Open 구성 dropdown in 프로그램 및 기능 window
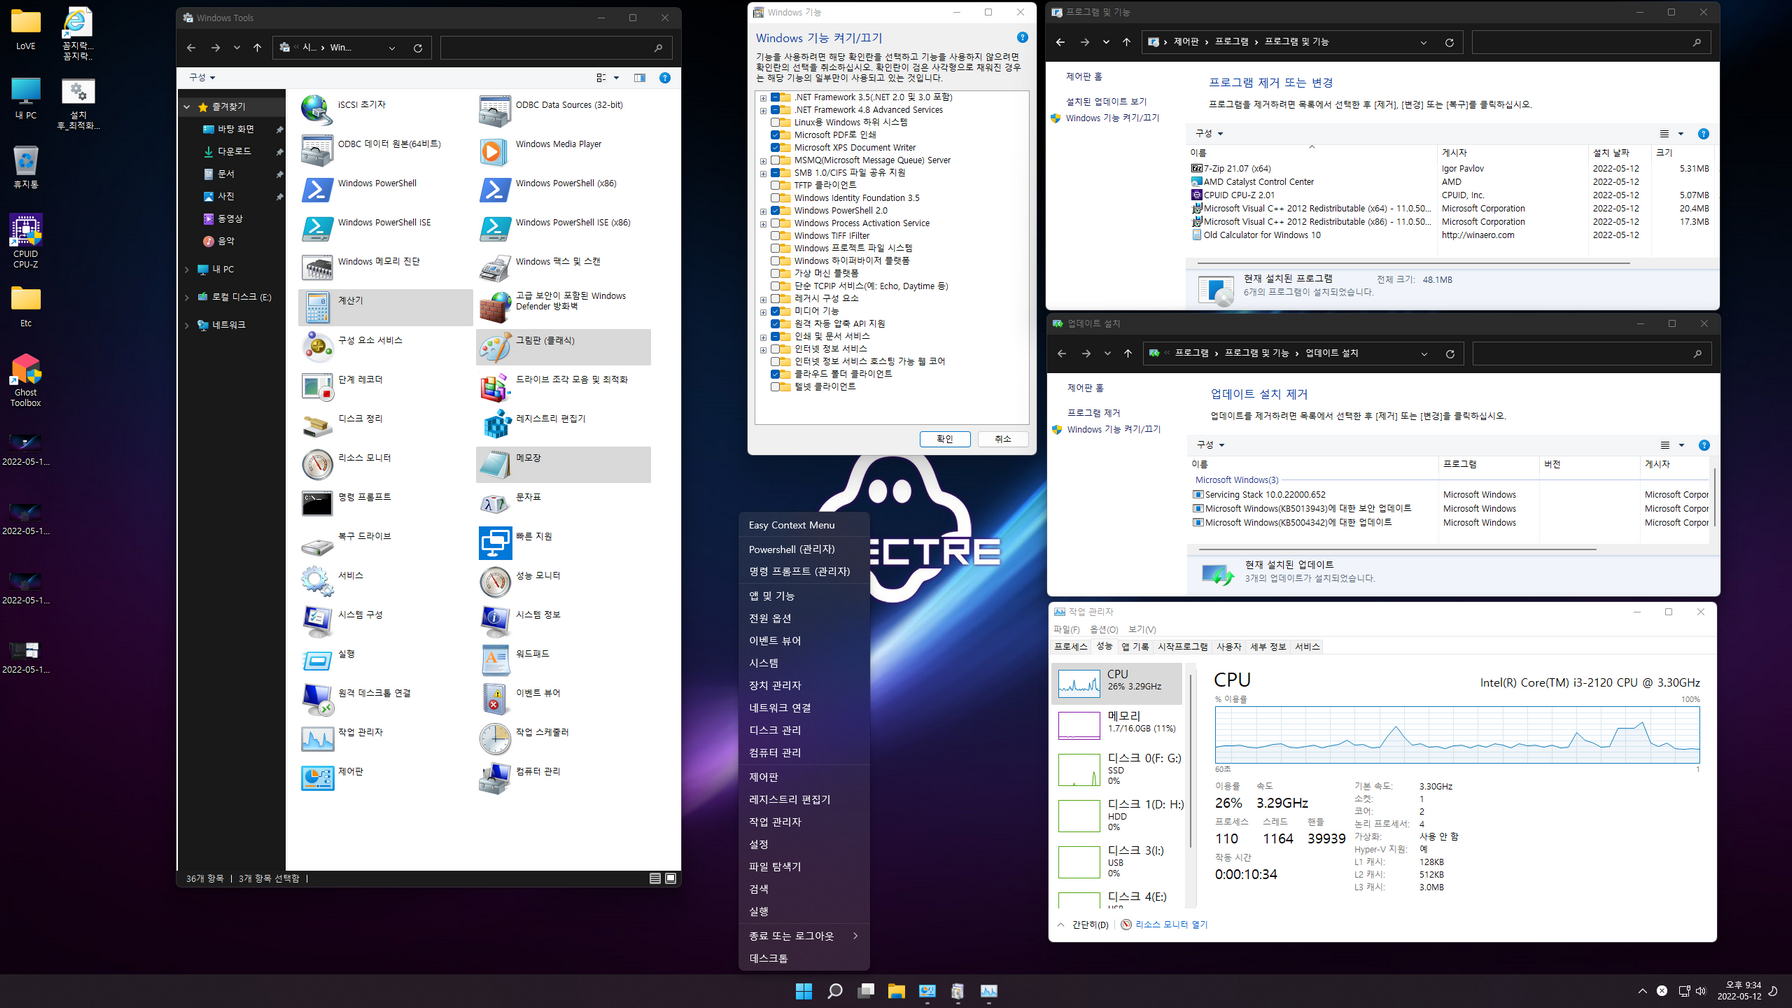The width and height of the screenshot is (1792, 1008). pos(1209,133)
